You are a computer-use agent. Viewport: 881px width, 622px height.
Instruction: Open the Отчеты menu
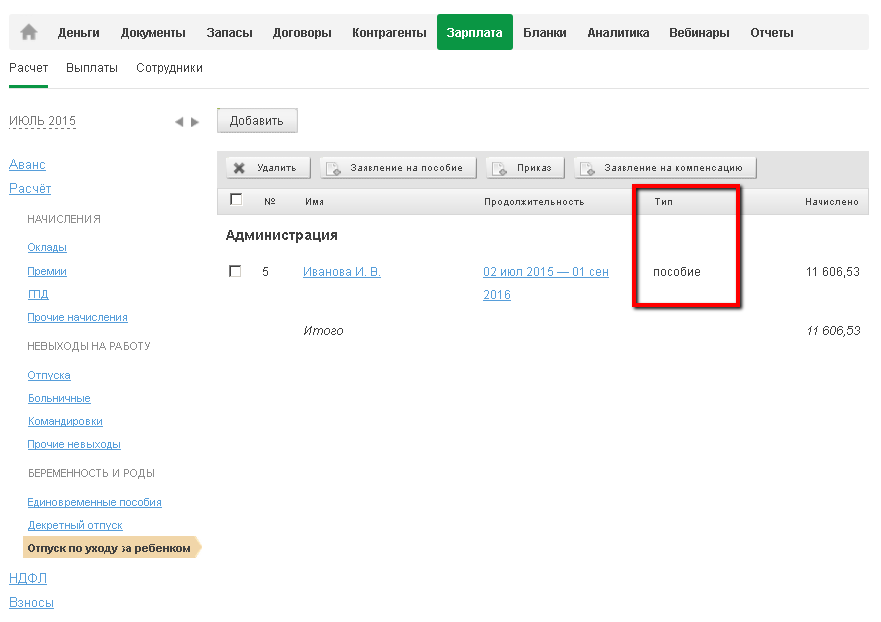pyautogui.click(x=772, y=33)
